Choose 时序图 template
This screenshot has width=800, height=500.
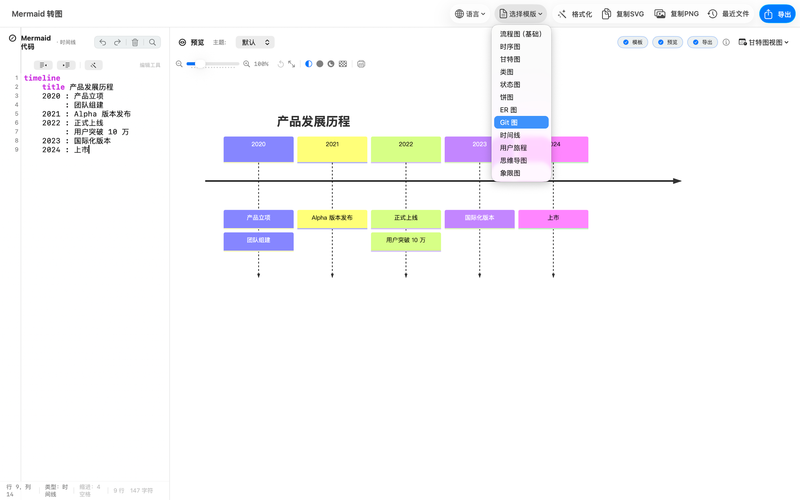(521, 46)
